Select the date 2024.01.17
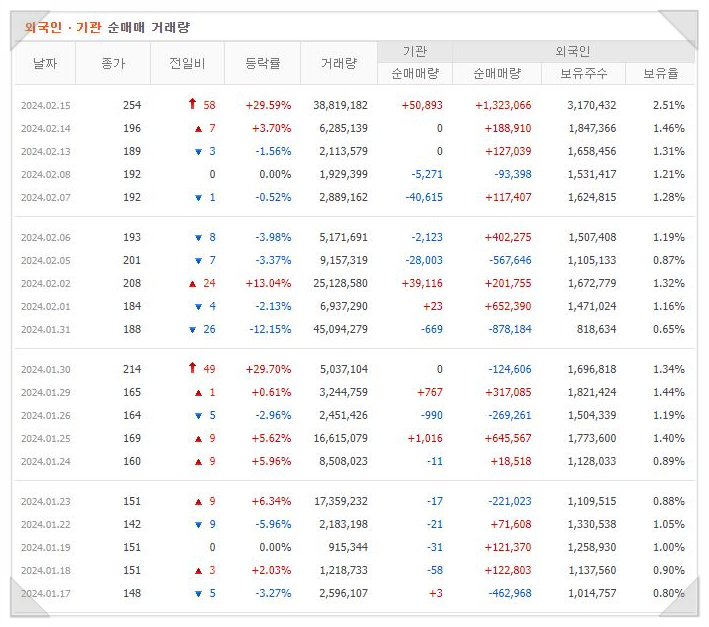The height and width of the screenshot is (627, 709). [46, 594]
